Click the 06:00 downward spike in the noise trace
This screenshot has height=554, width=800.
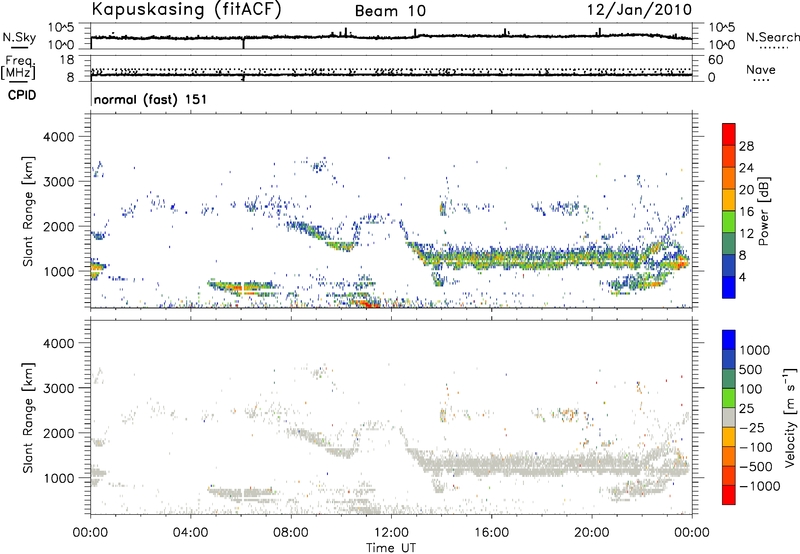pos(243,43)
